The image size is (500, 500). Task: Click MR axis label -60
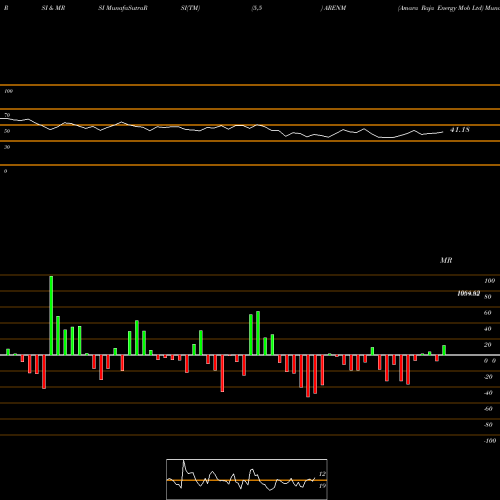point(488,409)
